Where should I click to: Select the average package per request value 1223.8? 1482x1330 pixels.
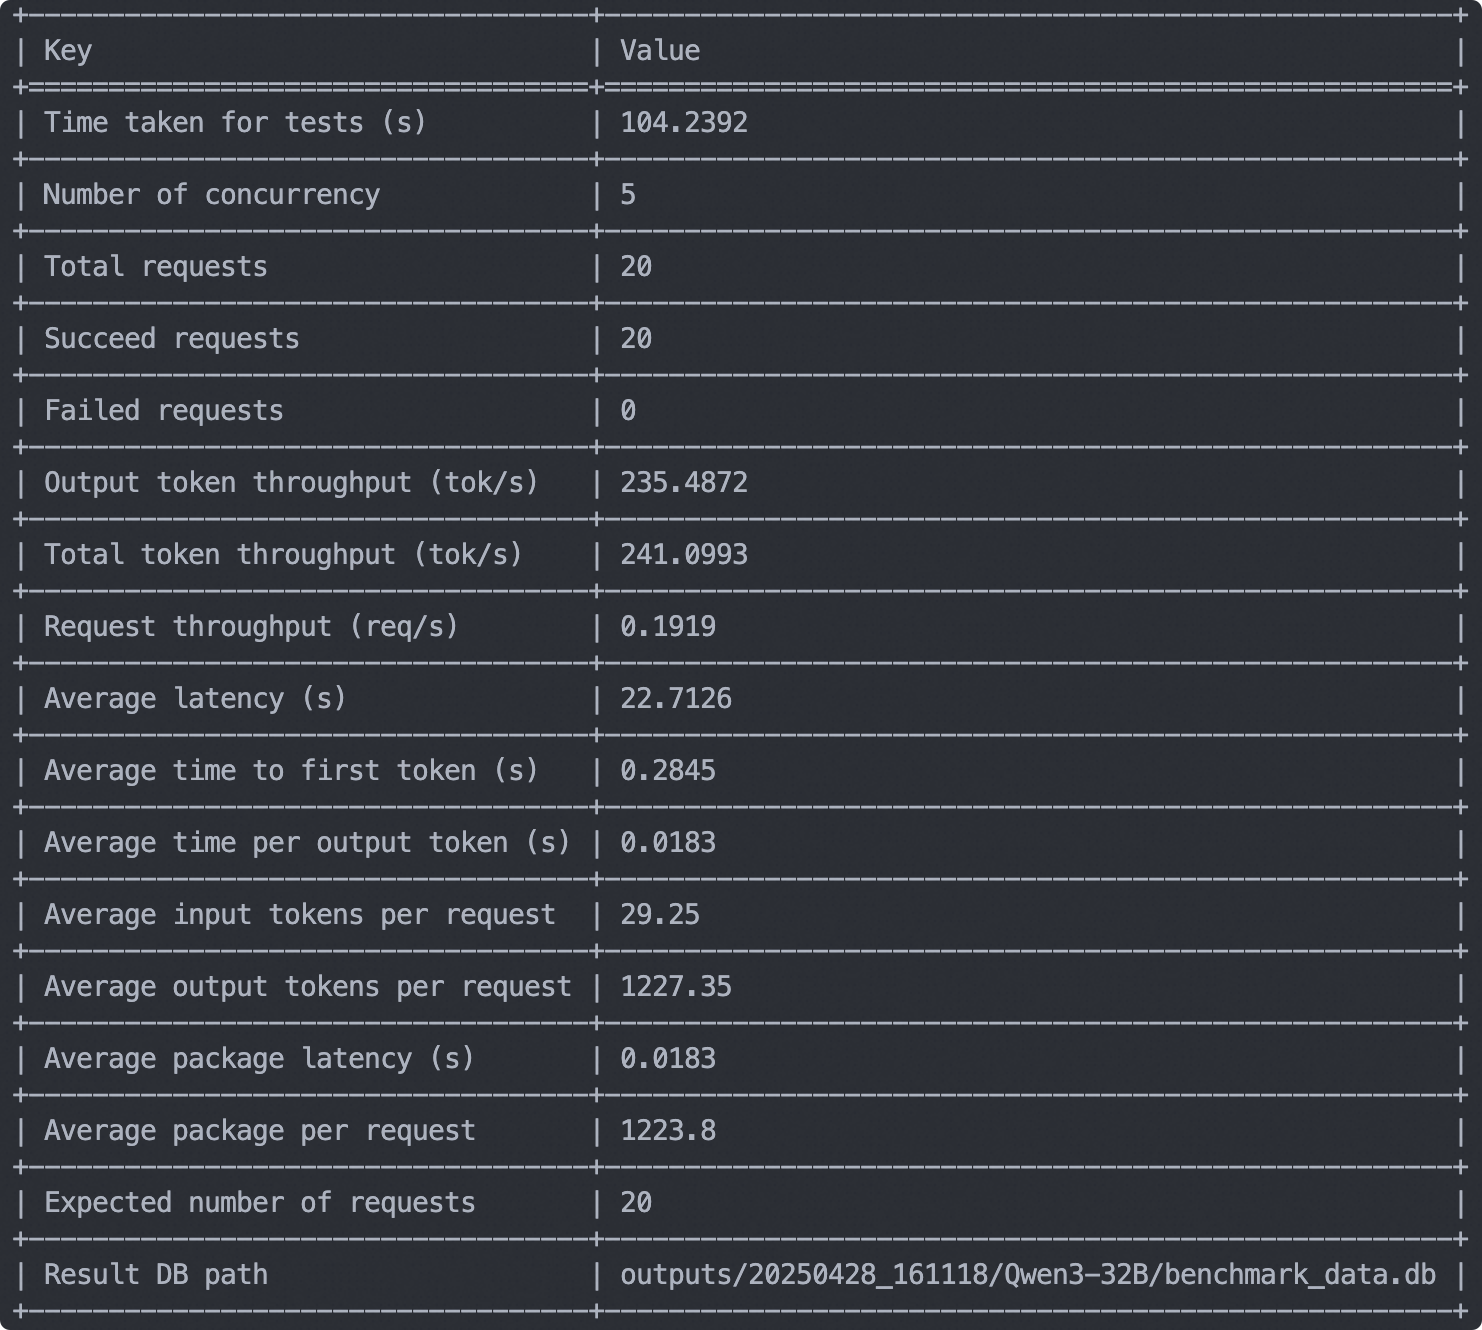pos(668,1131)
